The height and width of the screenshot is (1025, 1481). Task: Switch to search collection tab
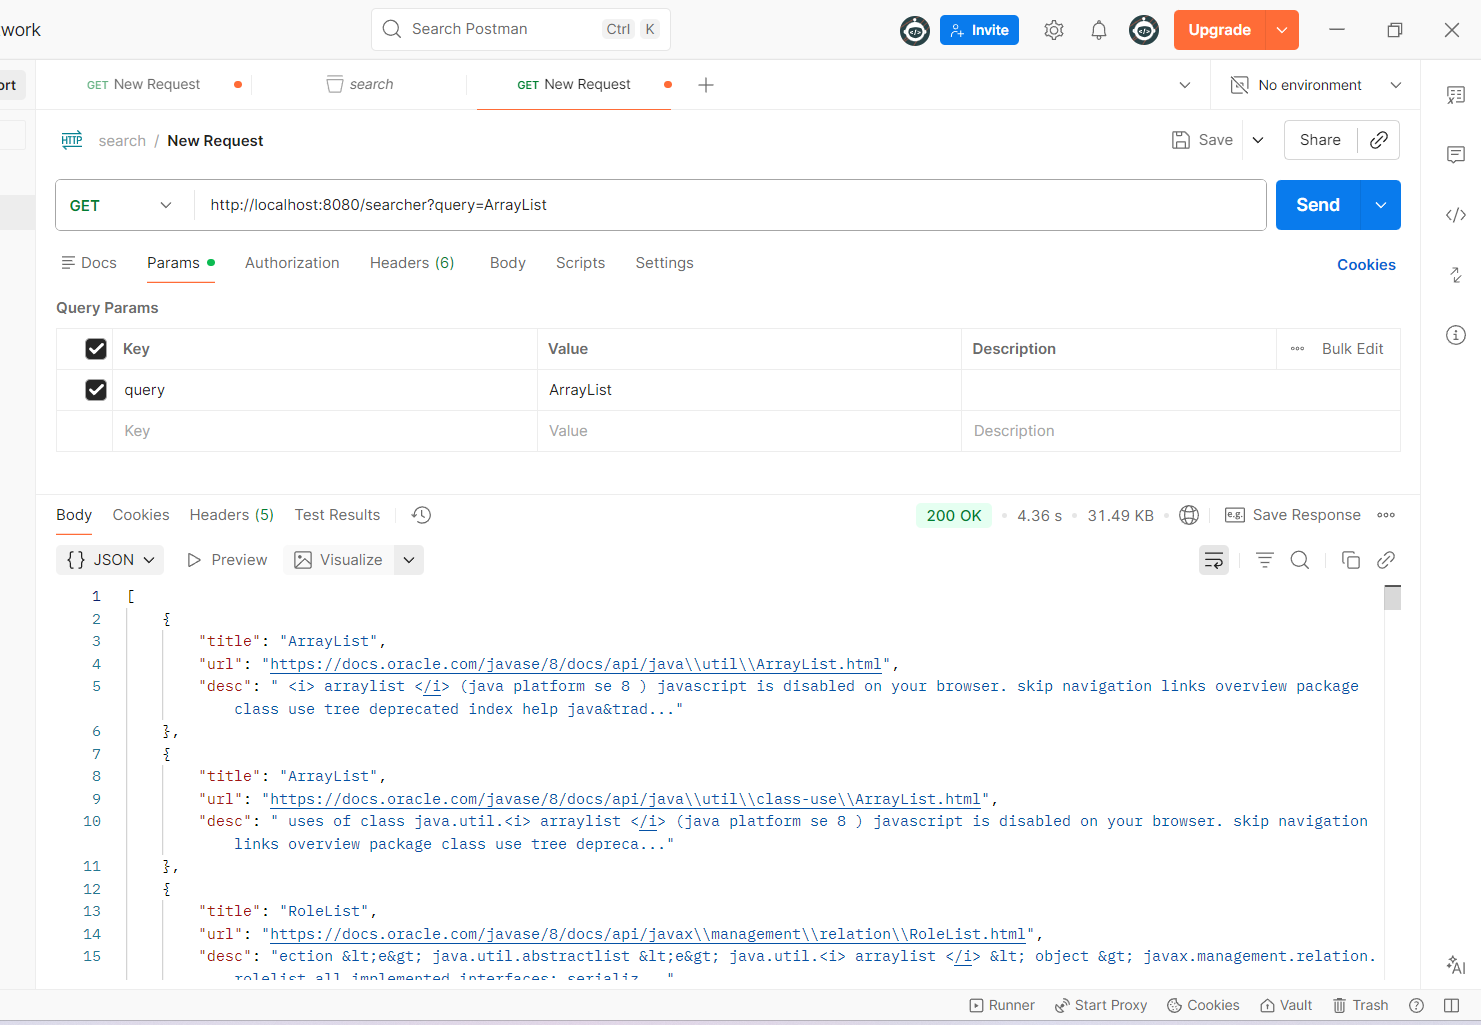pos(360,85)
